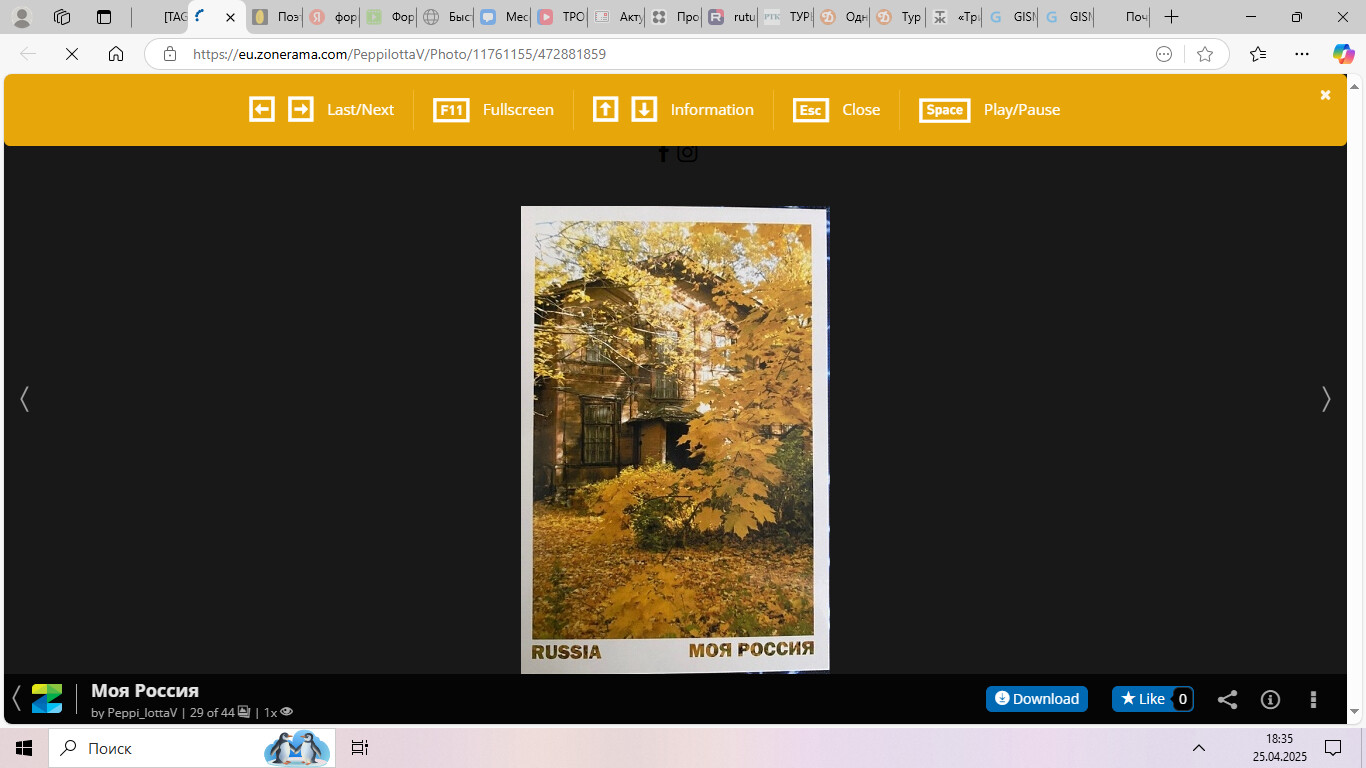Viewport: 1366px width, 768px height.
Task: Click the back chevron beside Zonerama logo
Action: (x=16, y=698)
